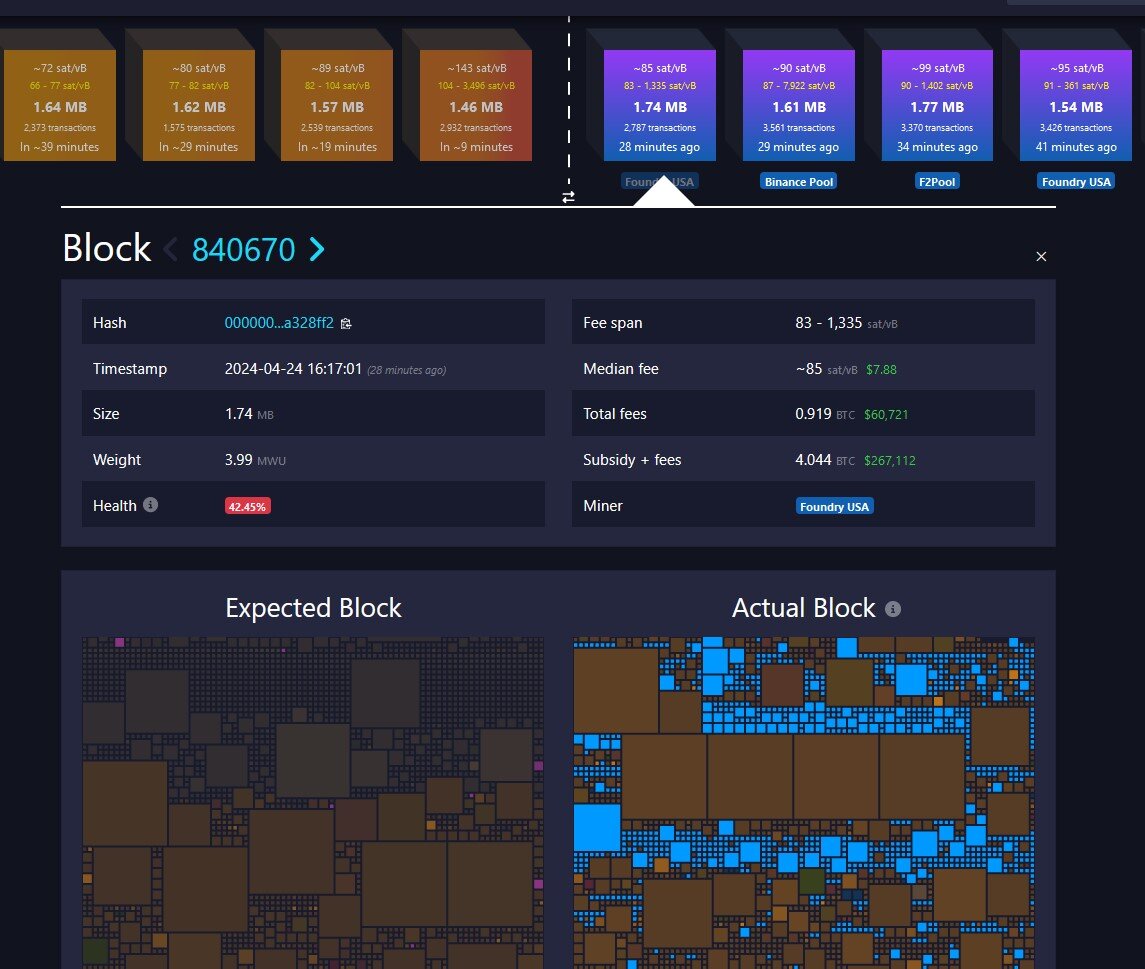The image size is (1145, 969).
Task: Click the swap direction arrows icon
Action: (x=568, y=197)
